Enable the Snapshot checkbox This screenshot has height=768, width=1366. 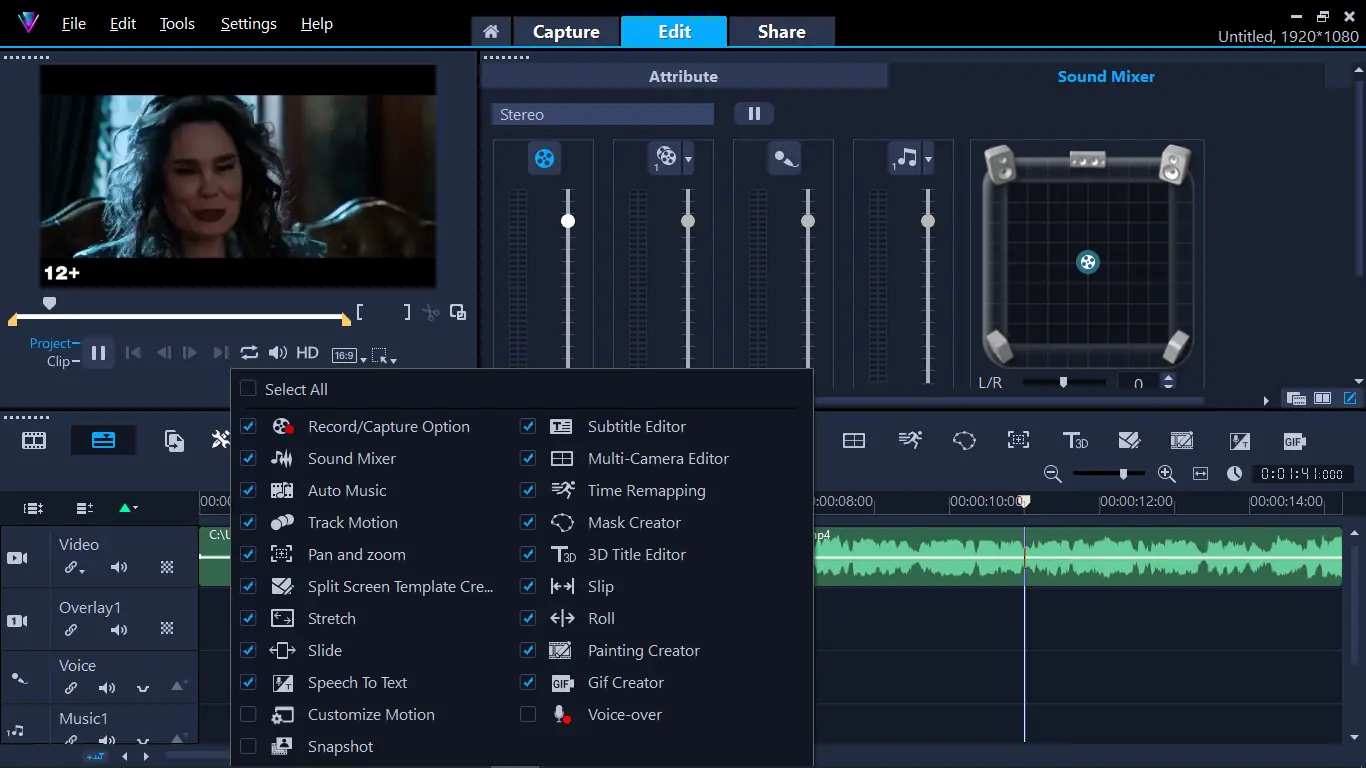(x=248, y=746)
